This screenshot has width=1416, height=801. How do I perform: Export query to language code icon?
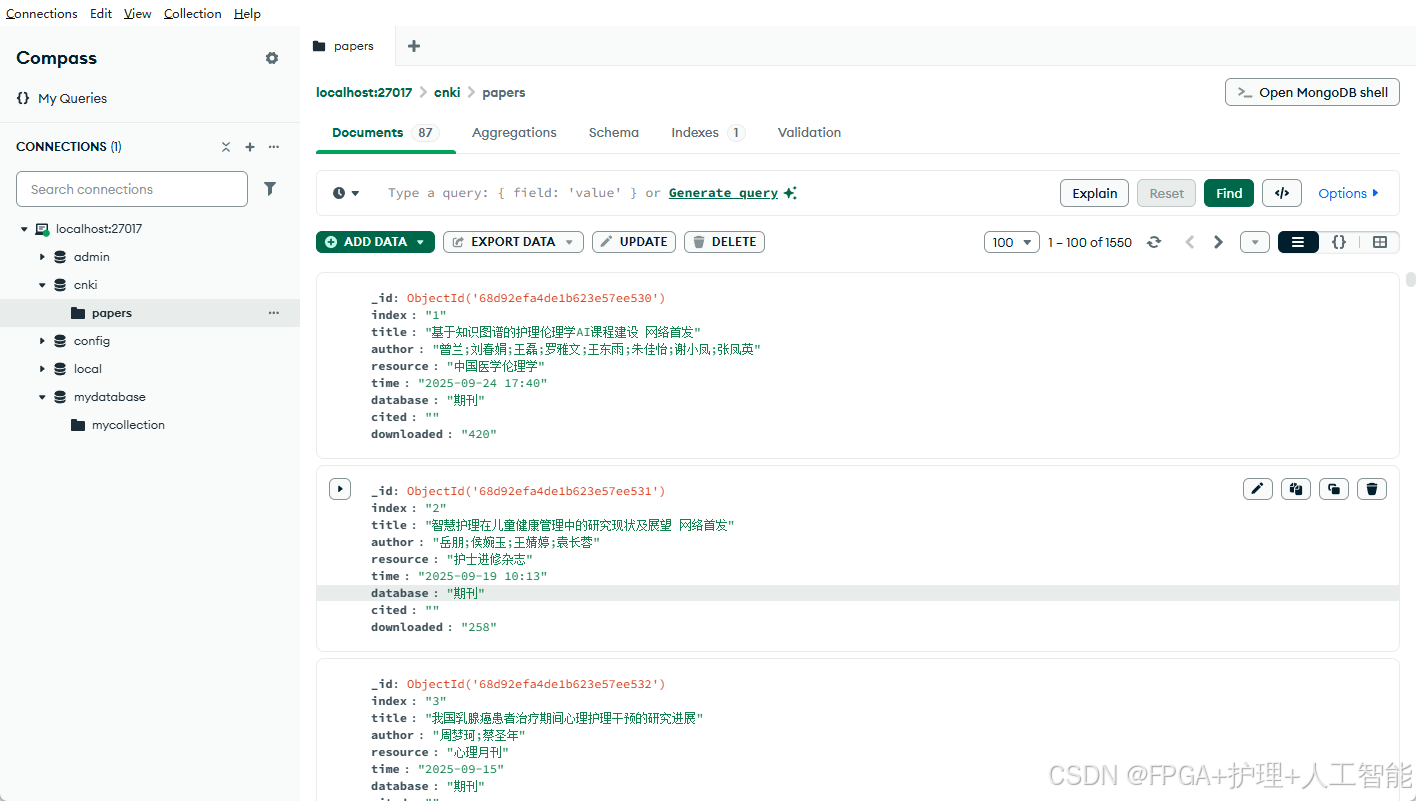[1282, 193]
